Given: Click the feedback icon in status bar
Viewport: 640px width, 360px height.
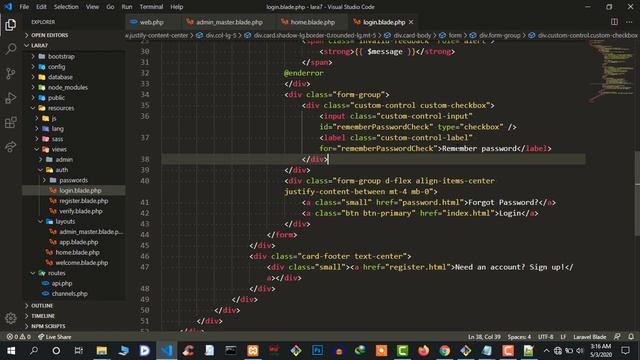Looking at the screenshot, I should click(x=617, y=337).
